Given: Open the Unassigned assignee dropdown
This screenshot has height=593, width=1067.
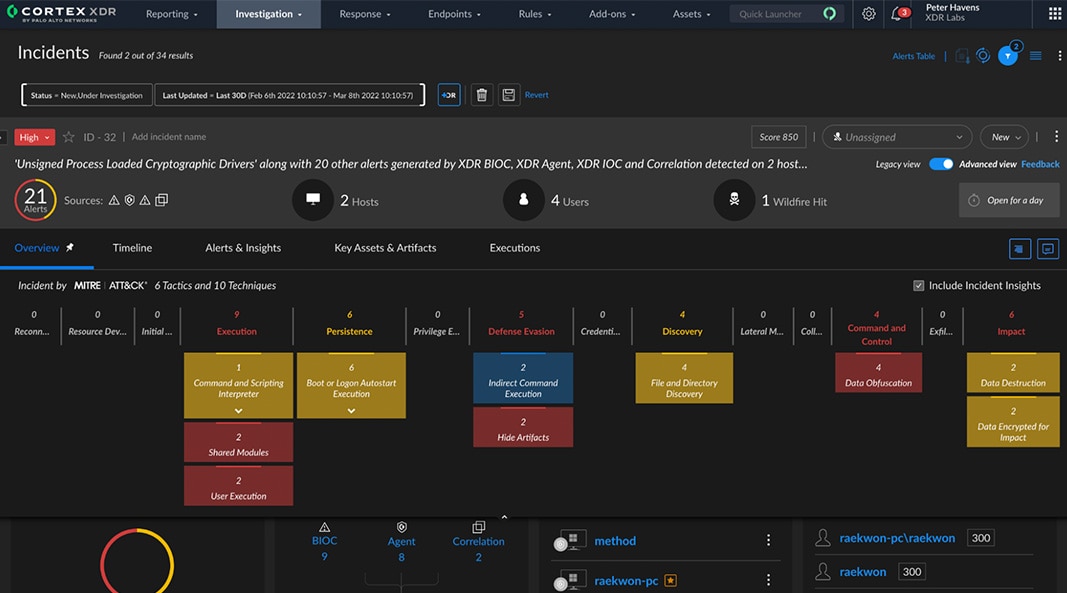Looking at the screenshot, I should click(895, 136).
